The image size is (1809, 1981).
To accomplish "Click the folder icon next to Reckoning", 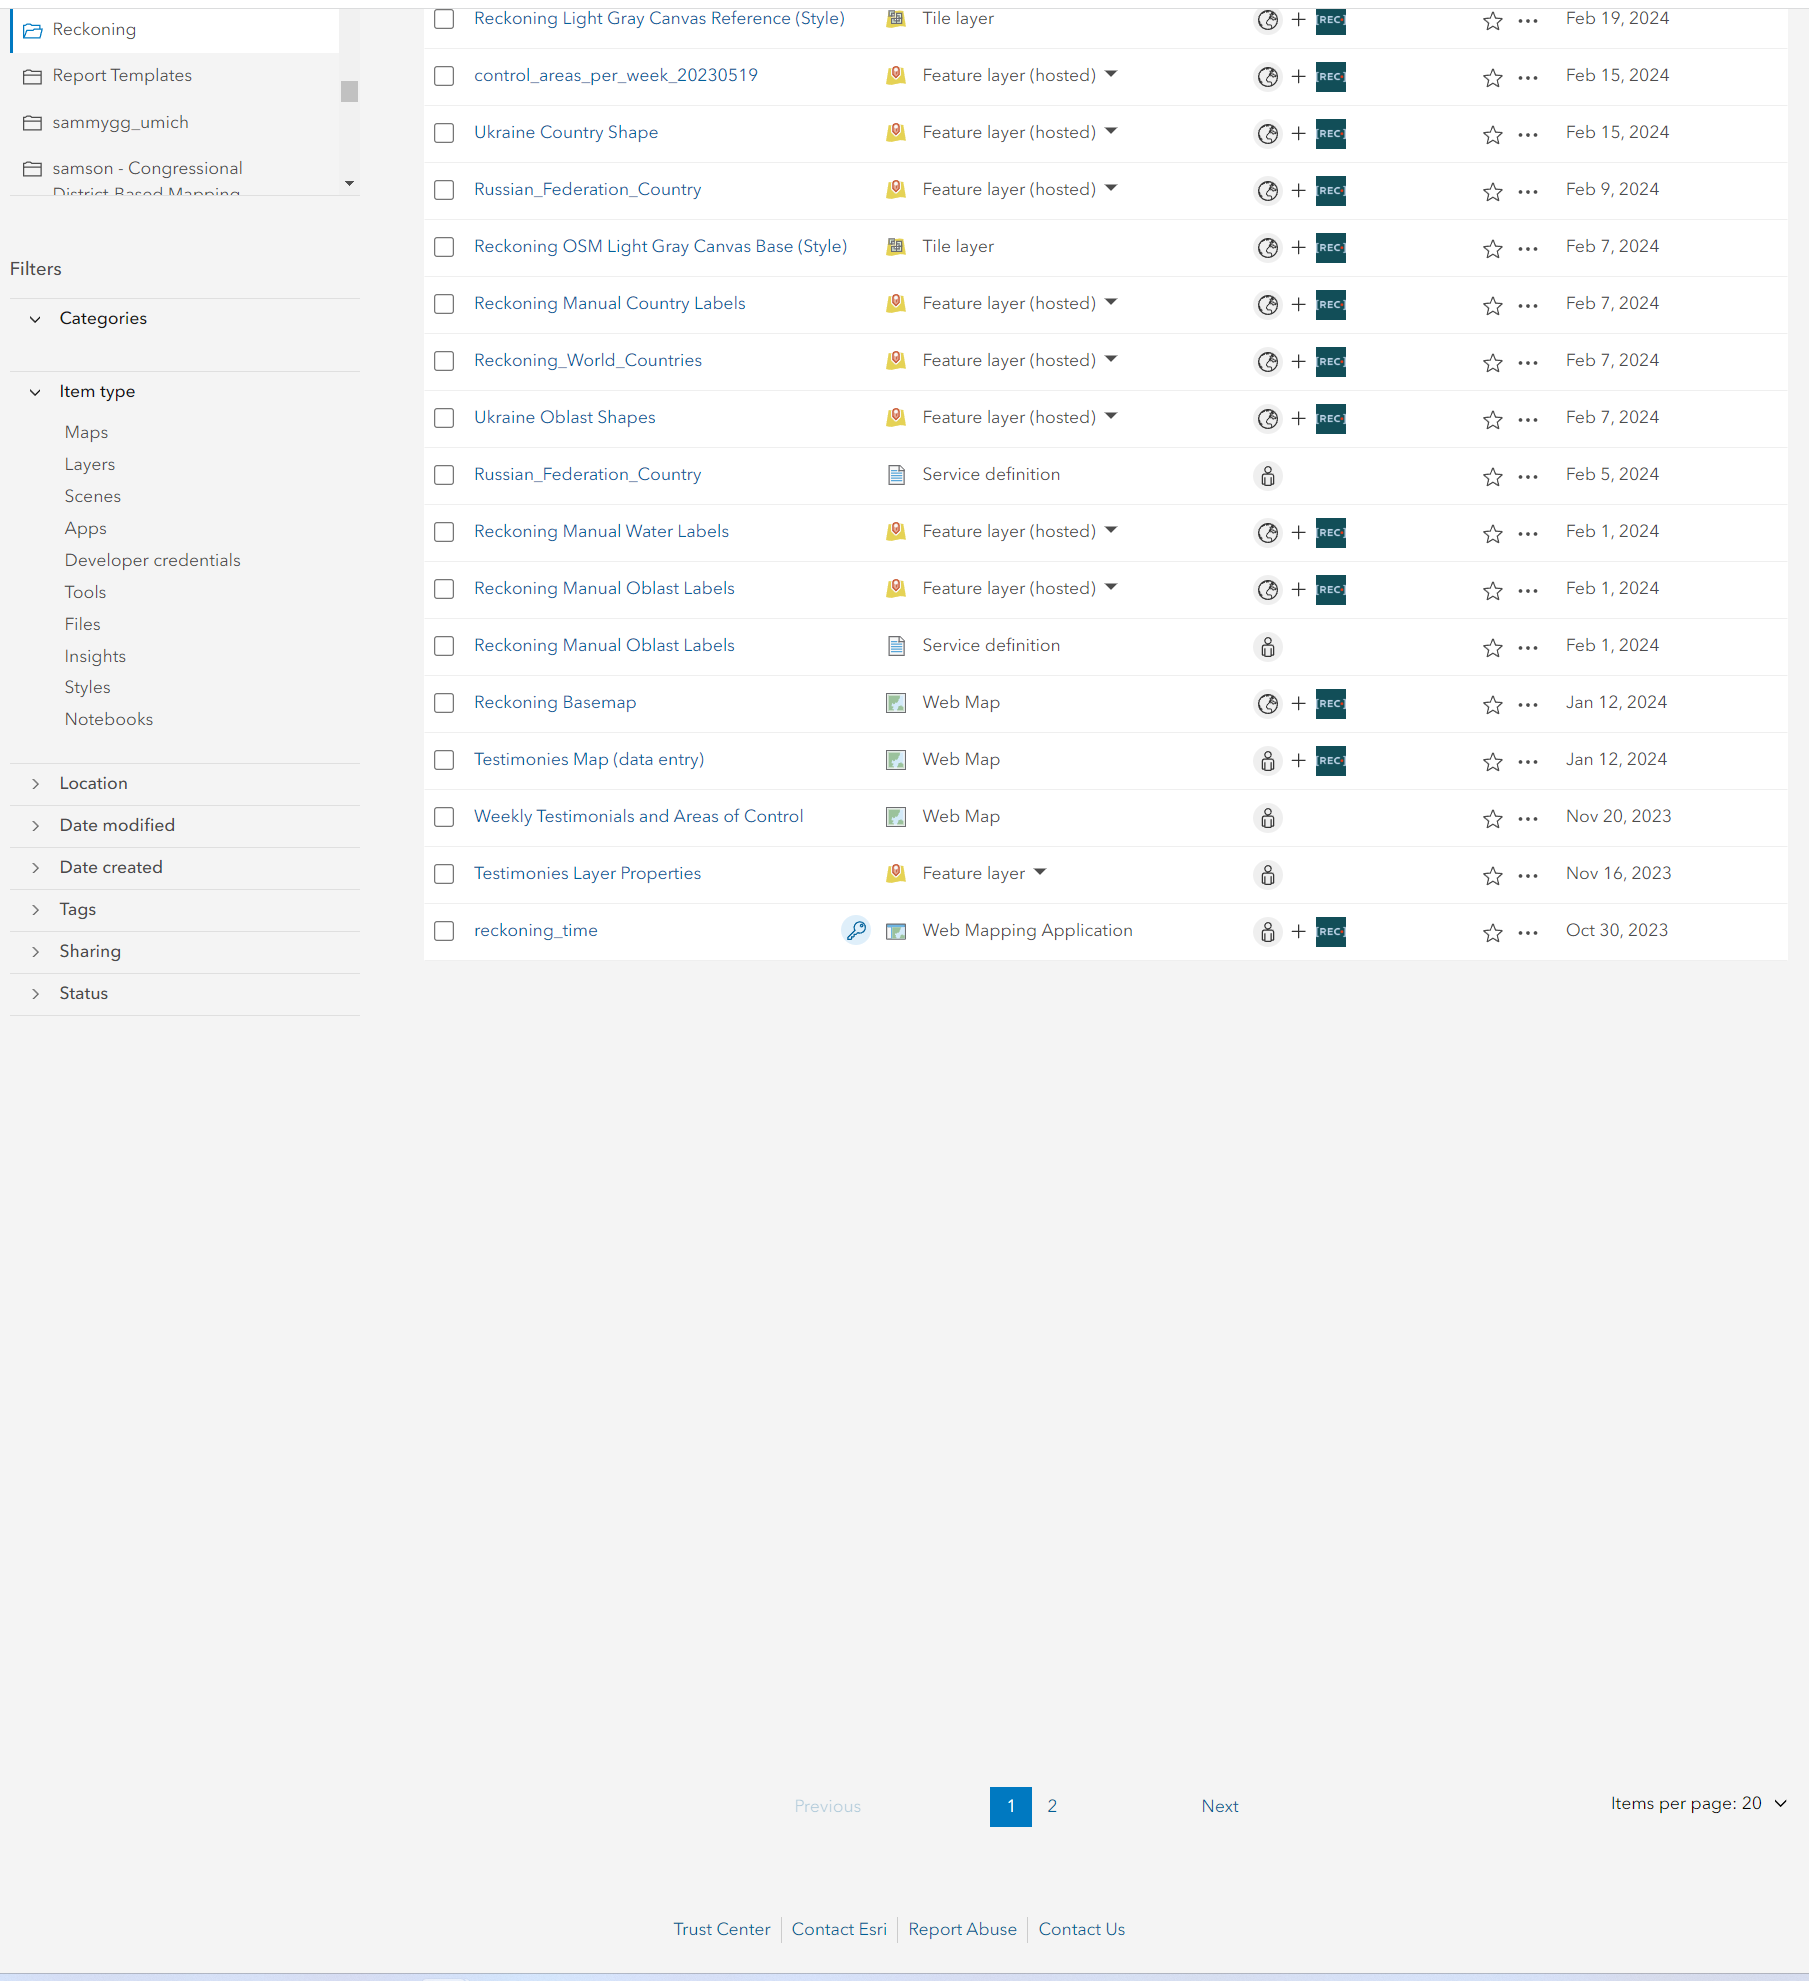I will pyautogui.click(x=32, y=31).
